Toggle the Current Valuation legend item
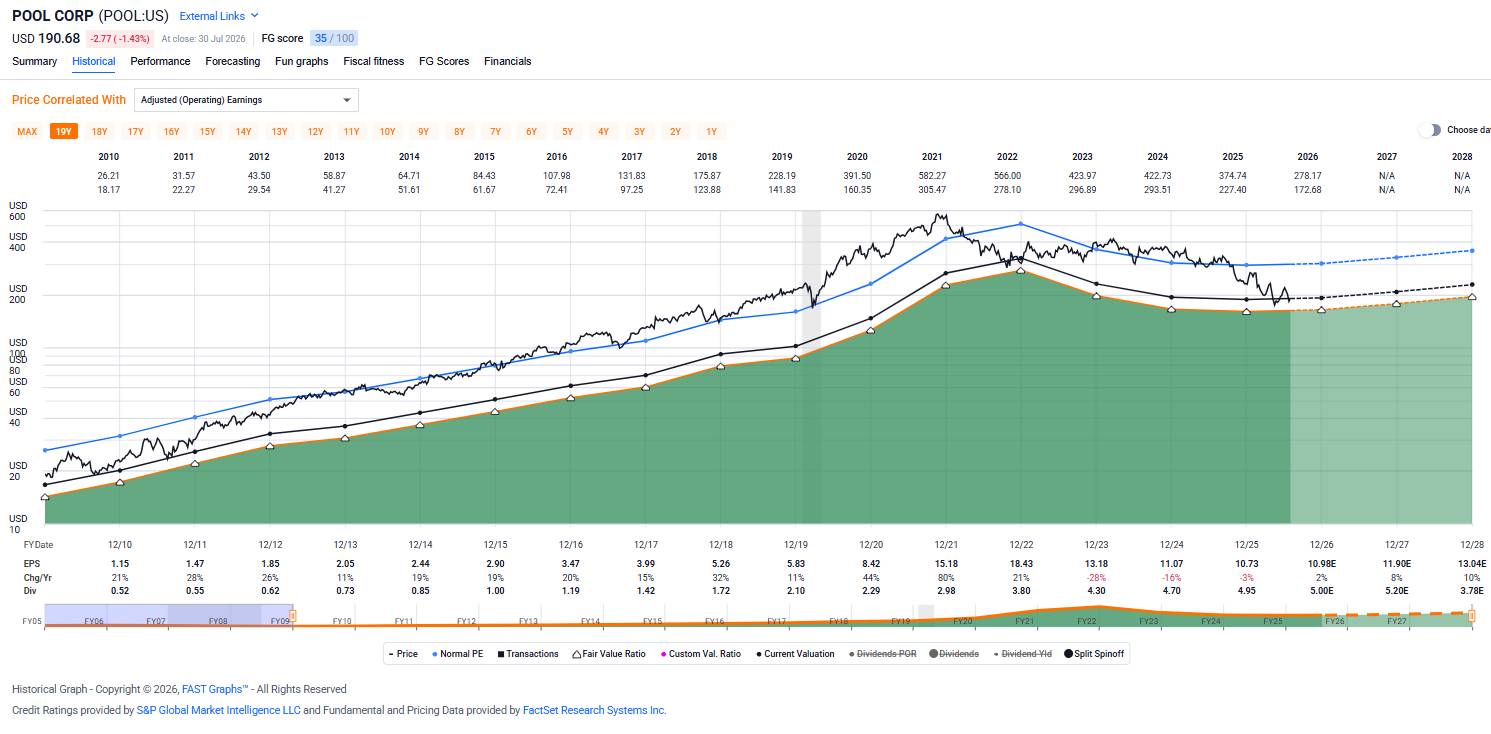This screenshot has width=1491, height=734. click(795, 654)
